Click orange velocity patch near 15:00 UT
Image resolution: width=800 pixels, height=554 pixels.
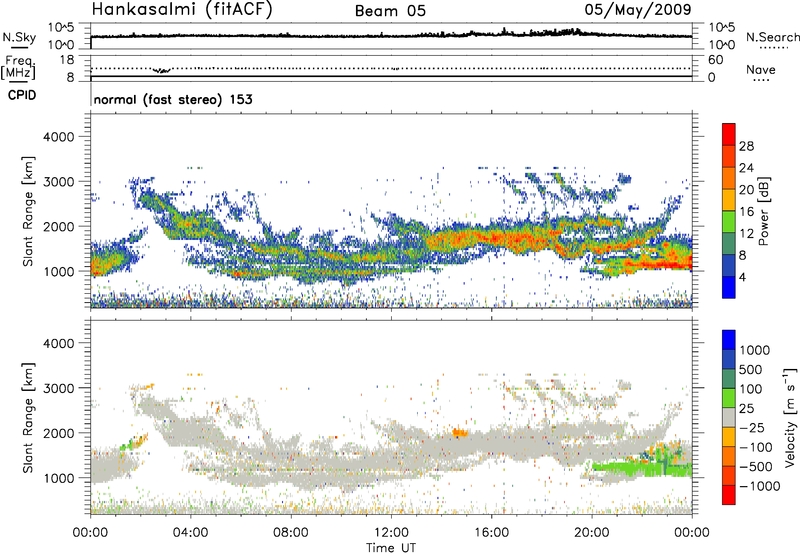click(460, 433)
